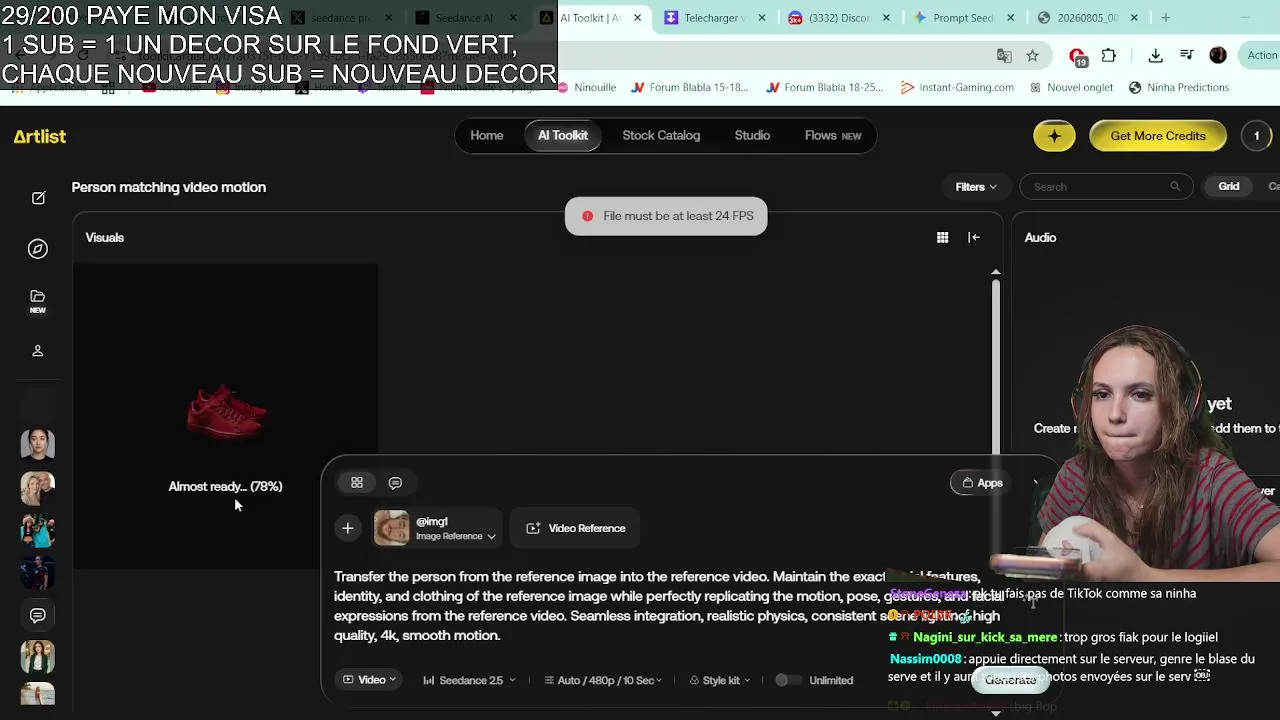The image size is (1280, 720).
Task: Open the Nouvel onglet bookmark
Action: coord(1071,88)
